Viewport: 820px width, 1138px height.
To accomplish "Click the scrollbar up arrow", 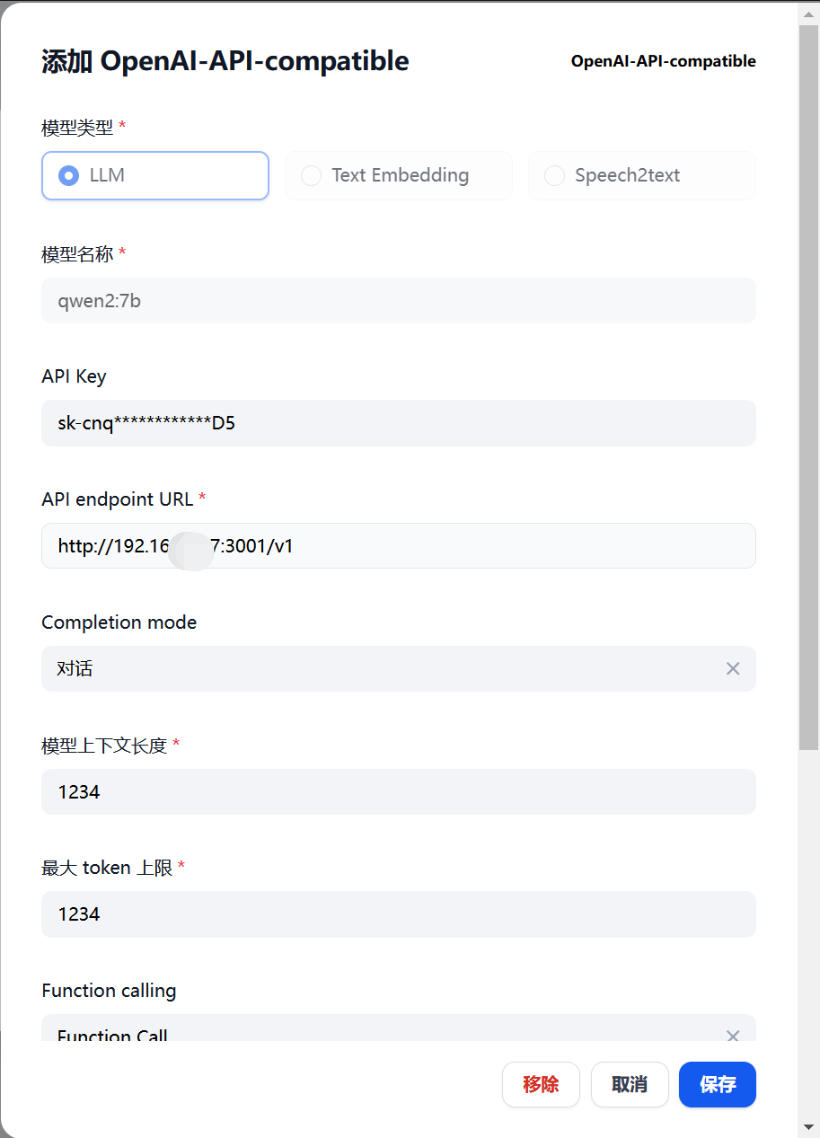I will (x=810, y=14).
